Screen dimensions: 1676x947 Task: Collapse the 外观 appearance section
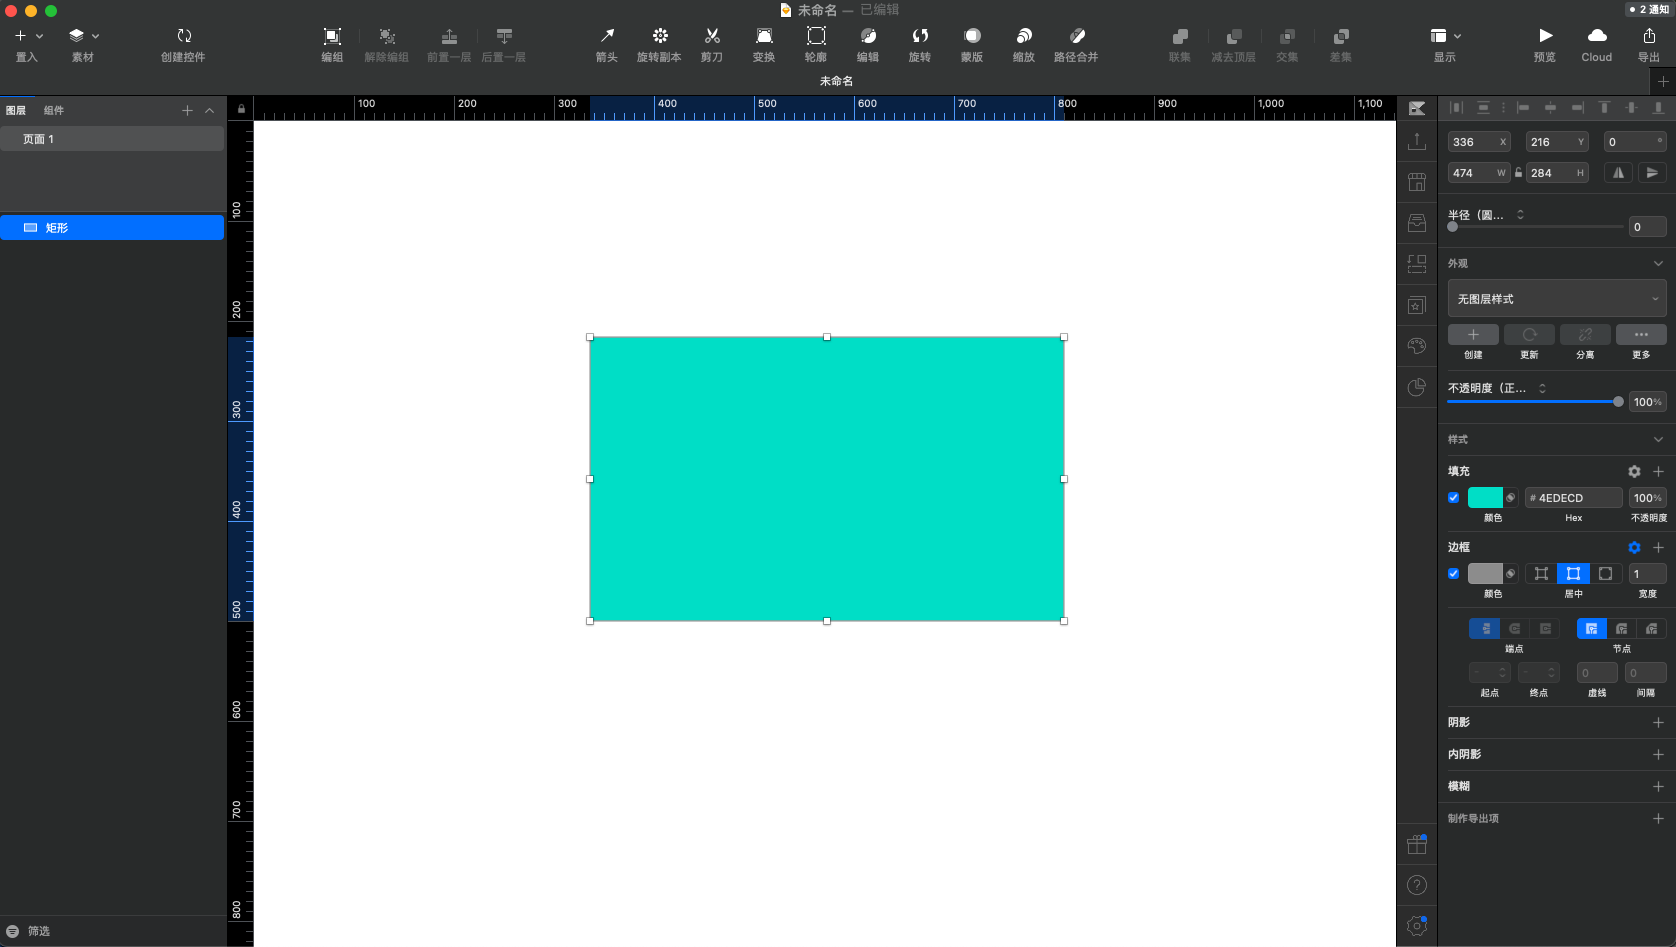click(1658, 264)
